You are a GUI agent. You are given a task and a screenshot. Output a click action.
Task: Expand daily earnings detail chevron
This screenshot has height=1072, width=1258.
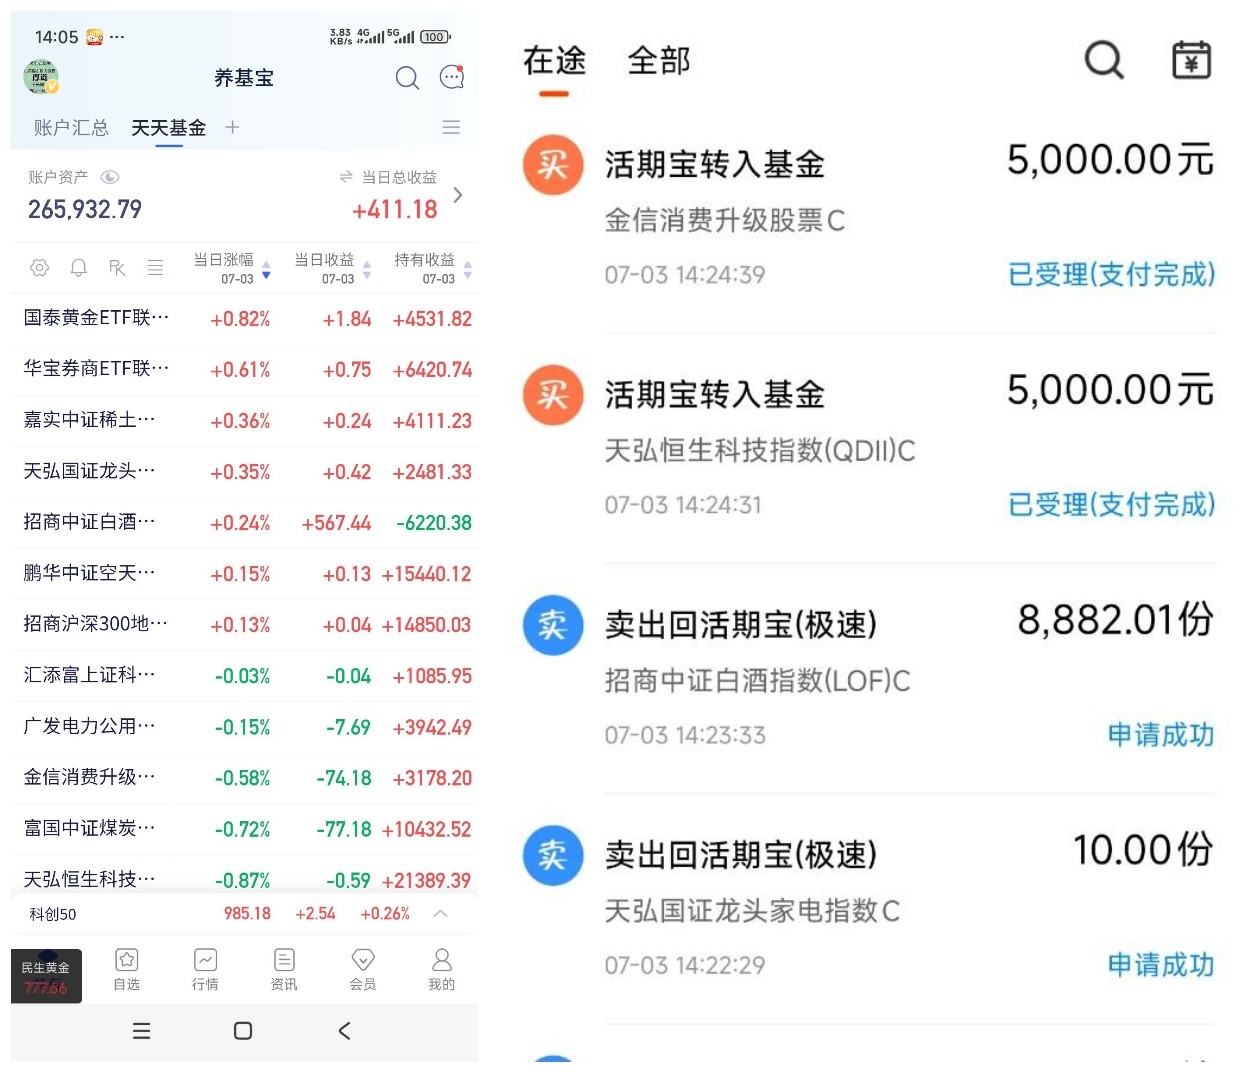point(458,195)
